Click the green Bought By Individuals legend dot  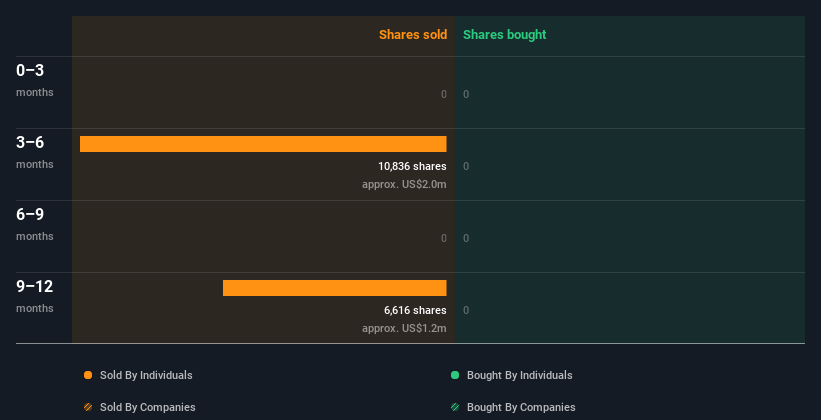click(455, 375)
